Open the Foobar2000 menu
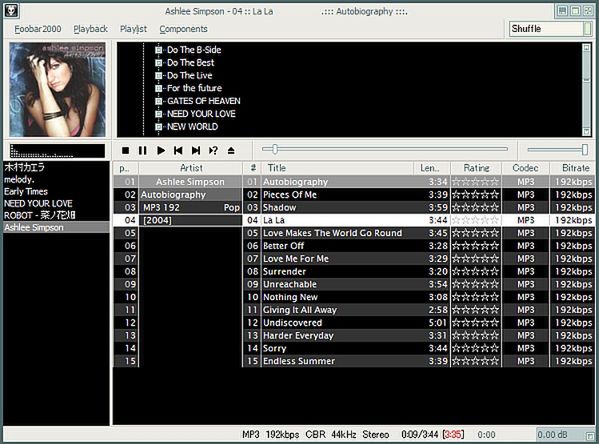The width and height of the screenshot is (599, 444). tap(37, 29)
